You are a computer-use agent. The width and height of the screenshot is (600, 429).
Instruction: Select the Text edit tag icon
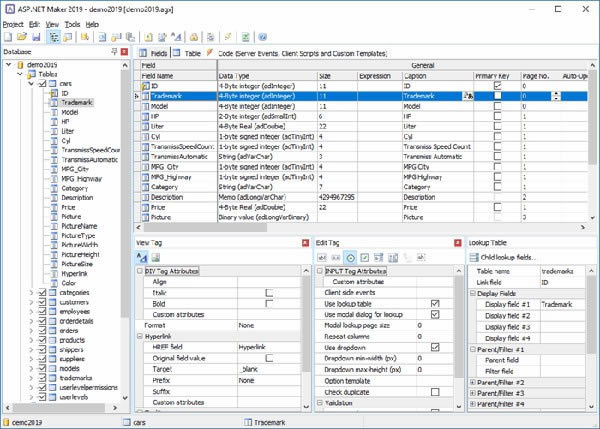322,258
